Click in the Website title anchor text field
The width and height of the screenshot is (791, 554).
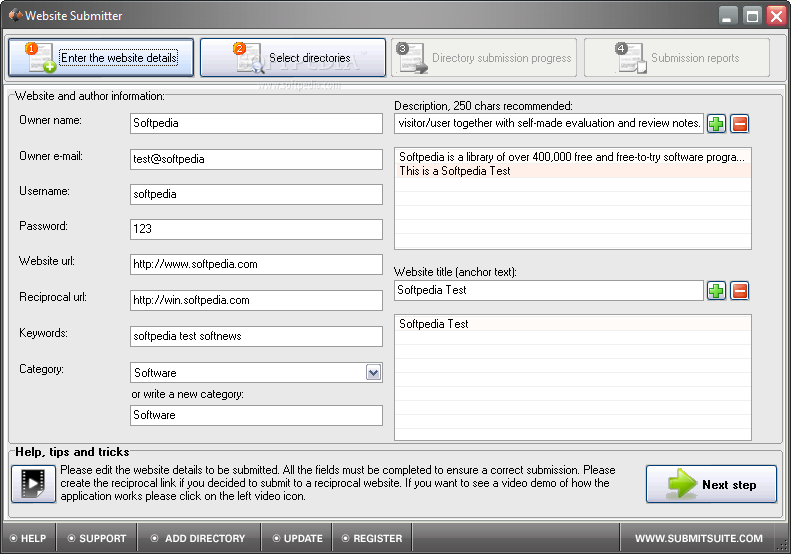(x=548, y=290)
